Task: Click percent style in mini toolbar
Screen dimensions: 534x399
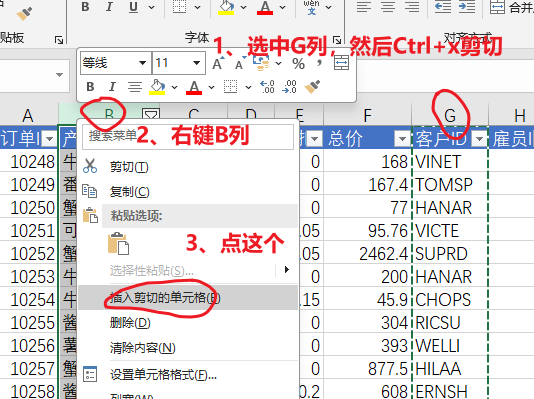Action: point(298,64)
